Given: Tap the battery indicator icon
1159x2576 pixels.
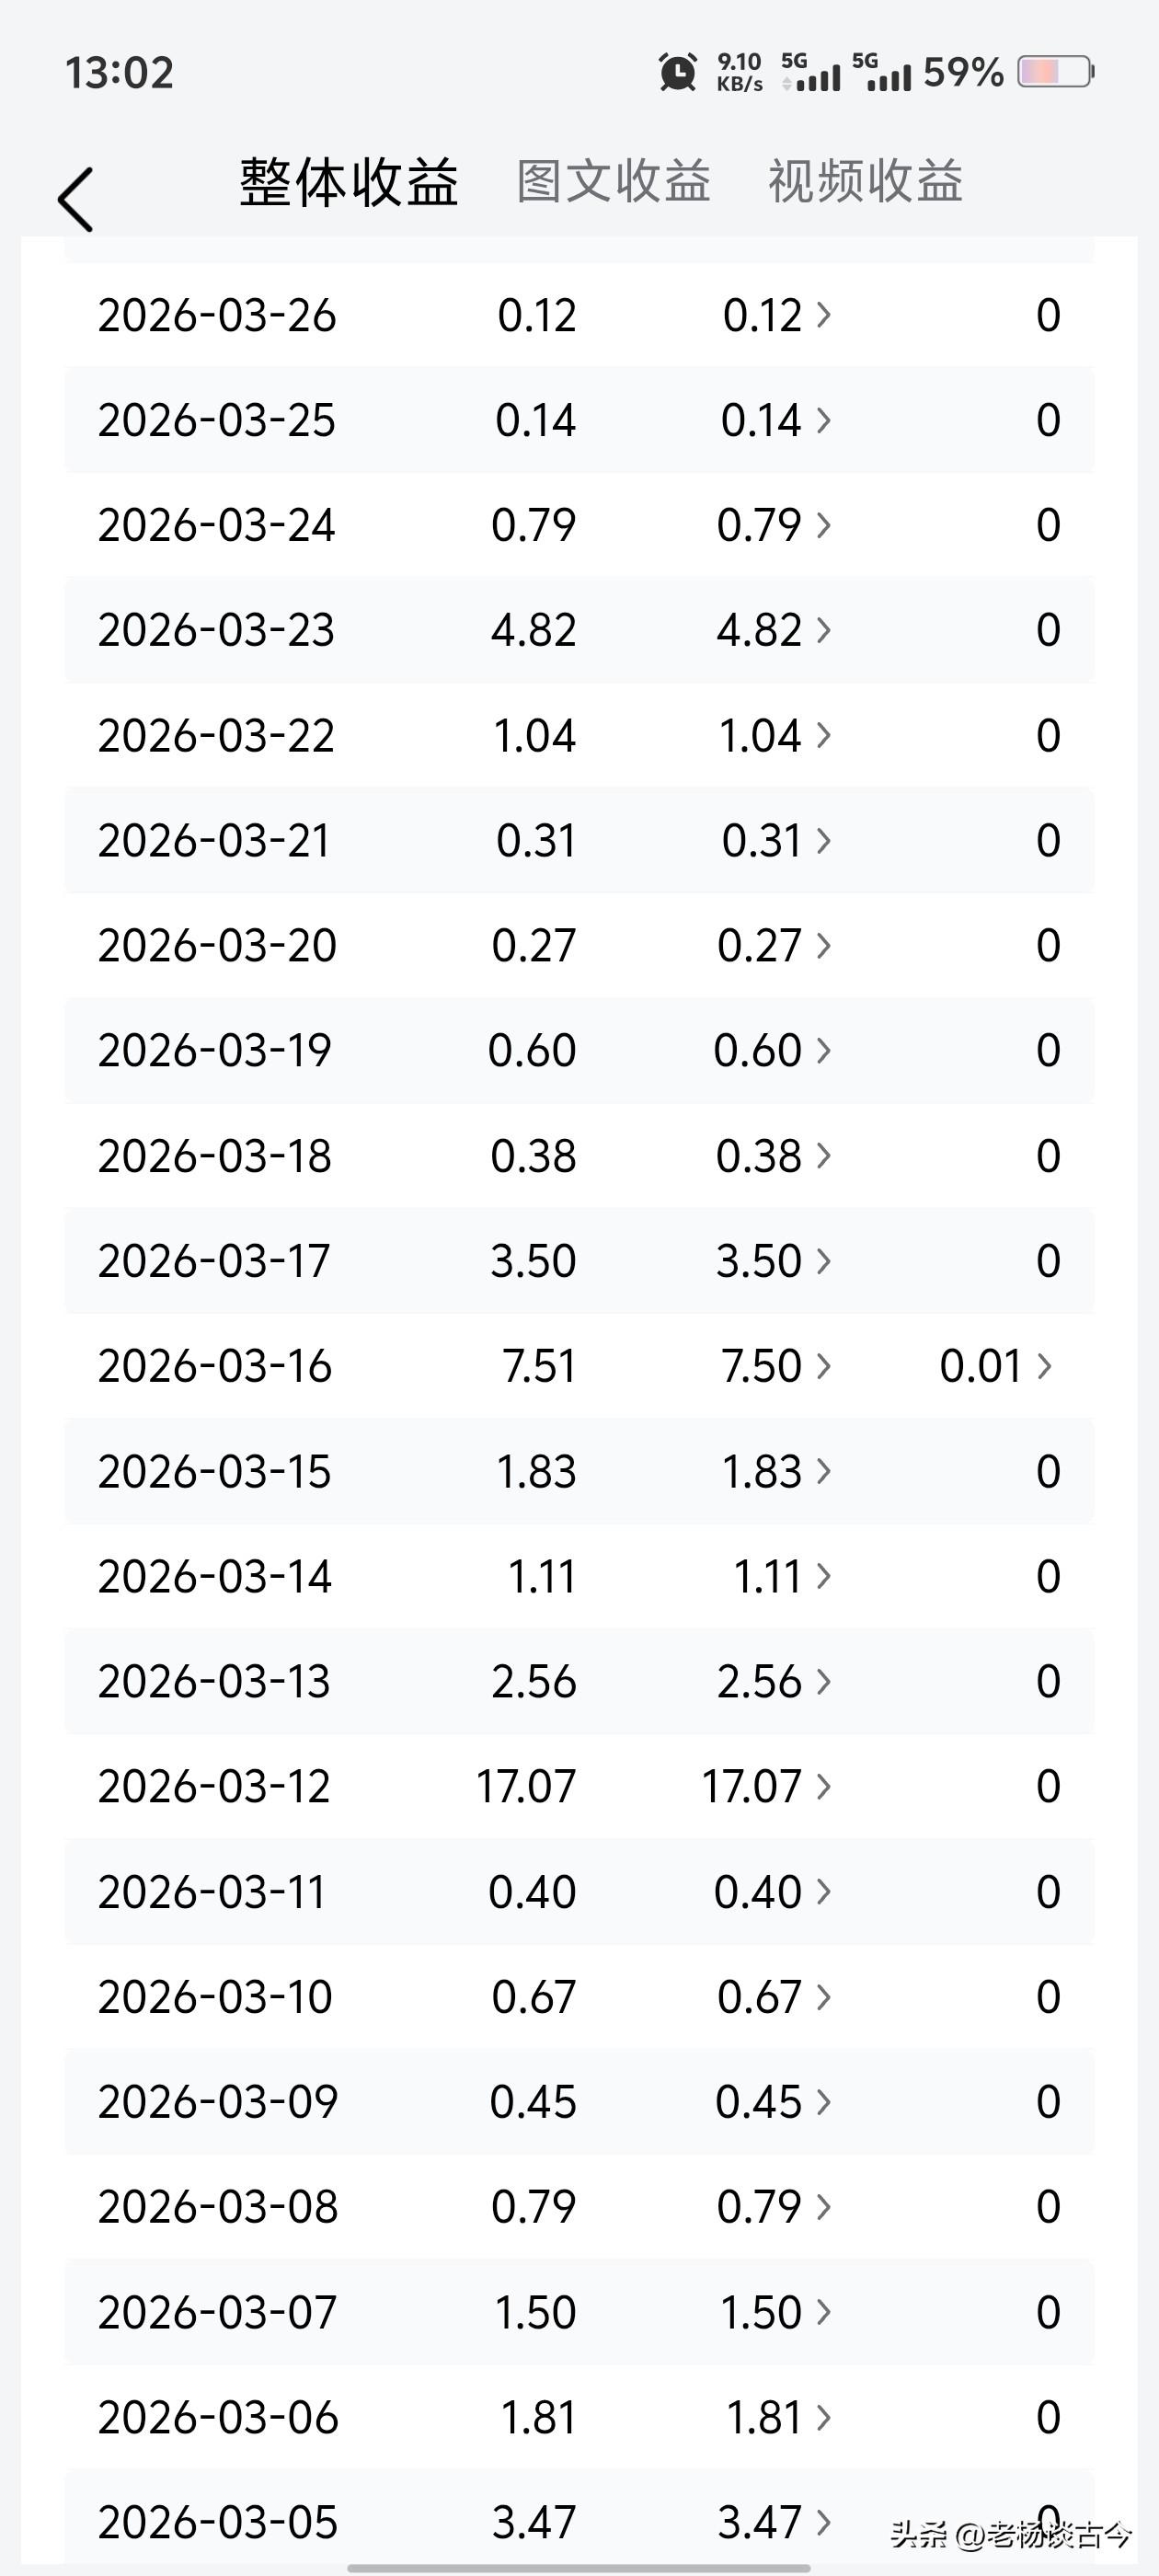Looking at the screenshot, I should click(1056, 72).
